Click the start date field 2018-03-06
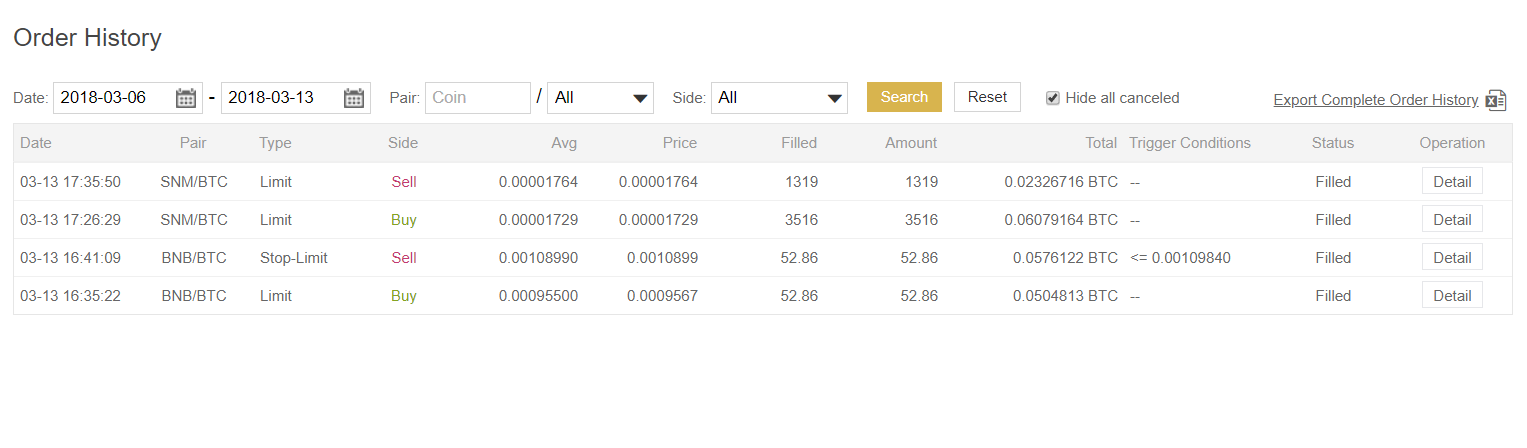 click(113, 98)
